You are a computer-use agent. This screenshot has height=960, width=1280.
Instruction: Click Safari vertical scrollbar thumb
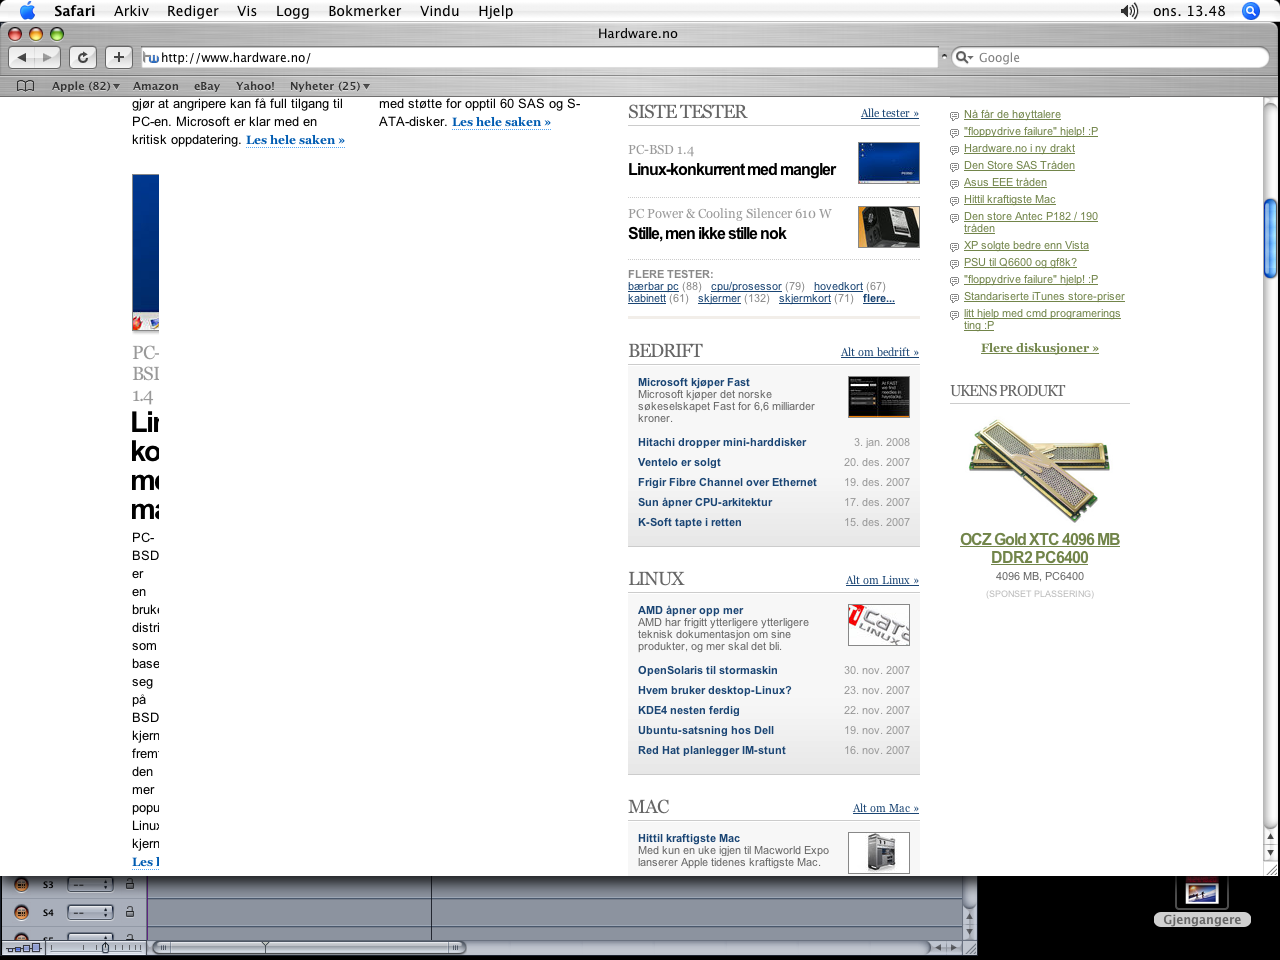(x=1270, y=238)
